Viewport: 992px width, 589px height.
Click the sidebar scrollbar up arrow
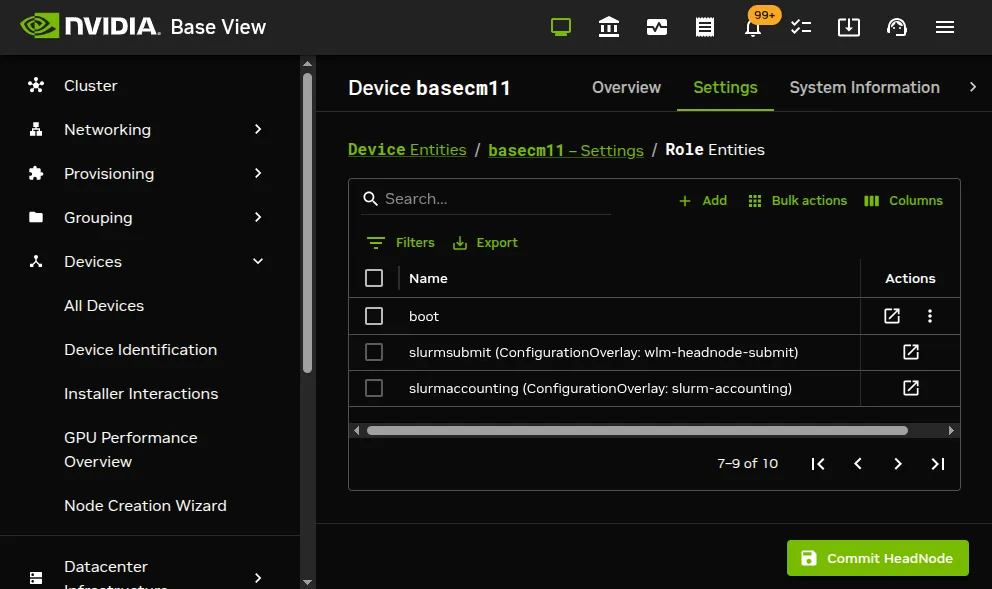pyautogui.click(x=307, y=63)
